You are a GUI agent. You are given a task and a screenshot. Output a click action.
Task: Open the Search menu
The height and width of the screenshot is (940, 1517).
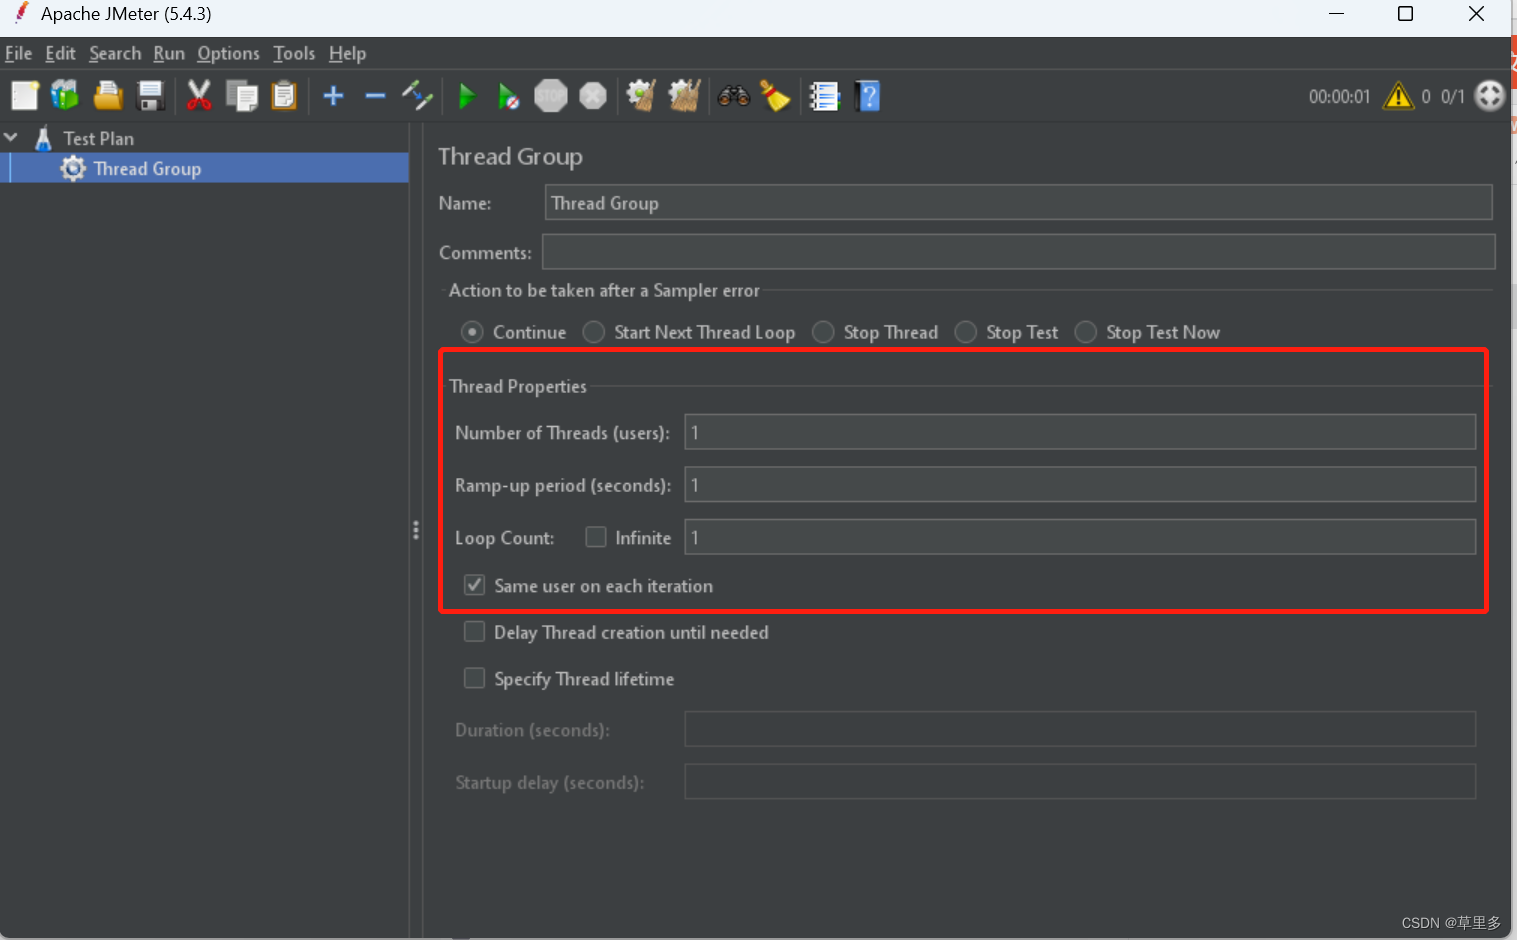[115, 53]
